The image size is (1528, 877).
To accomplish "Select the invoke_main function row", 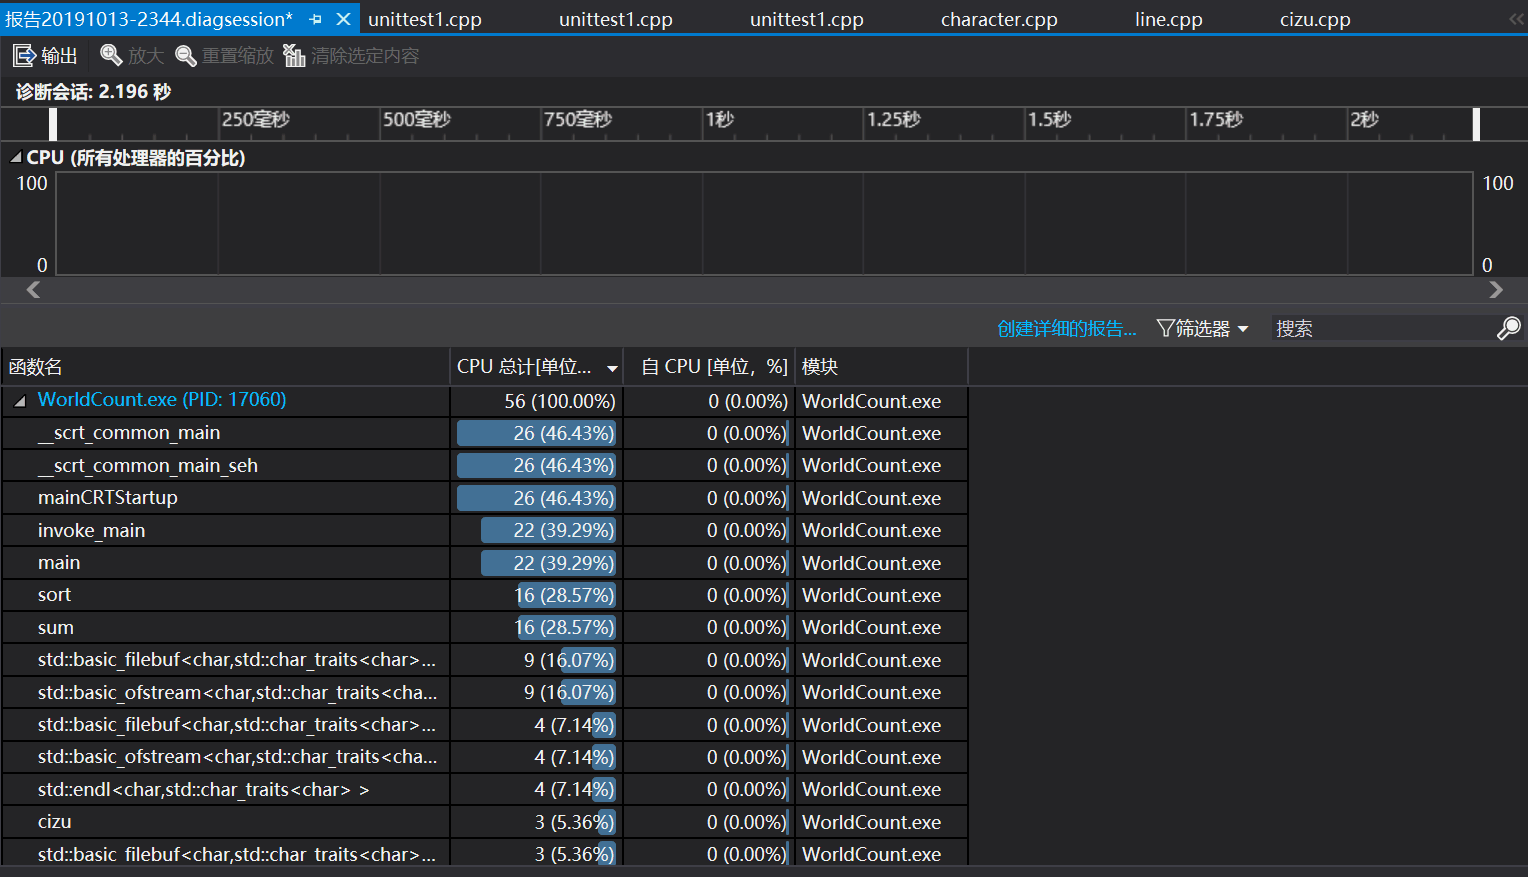I will 484,530.
